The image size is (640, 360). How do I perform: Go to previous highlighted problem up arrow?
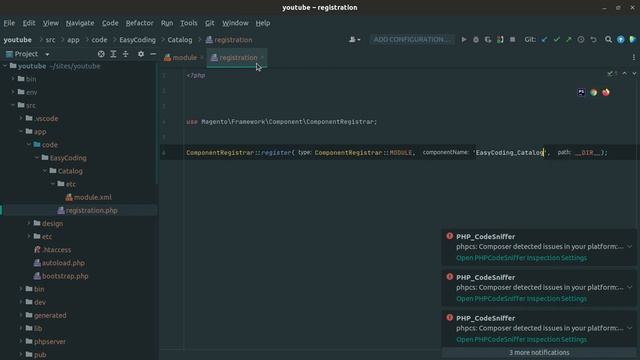coord(624,73)
